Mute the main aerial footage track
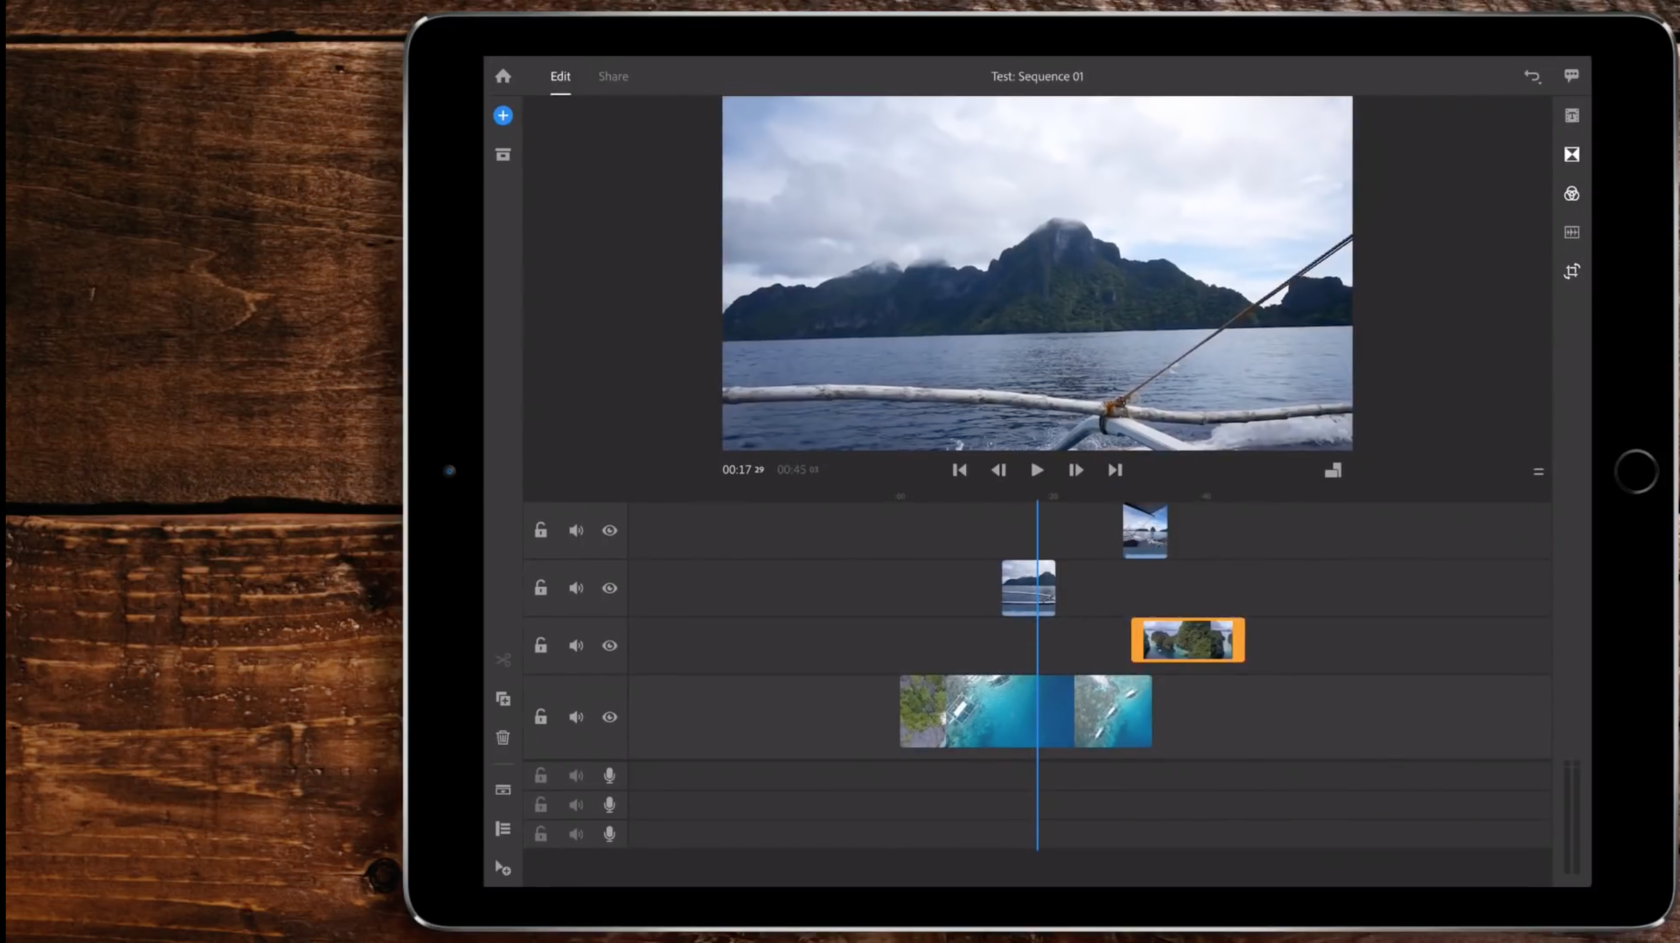The height and width of the screenshot is (943, 1680). [x=576, y=718]
